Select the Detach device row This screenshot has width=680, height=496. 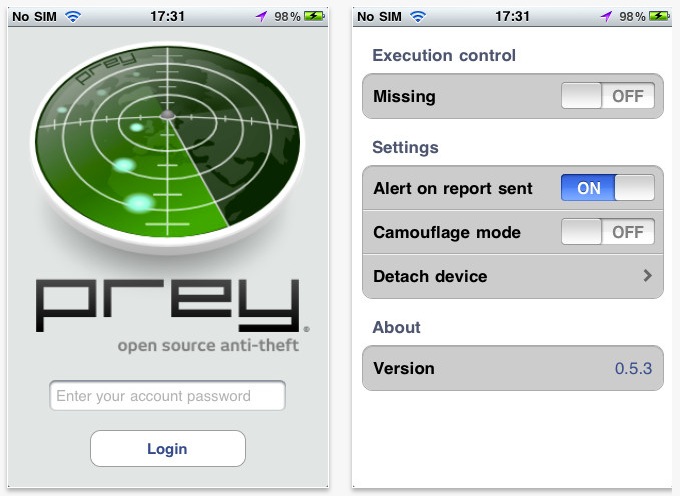[x=513, y=276]
